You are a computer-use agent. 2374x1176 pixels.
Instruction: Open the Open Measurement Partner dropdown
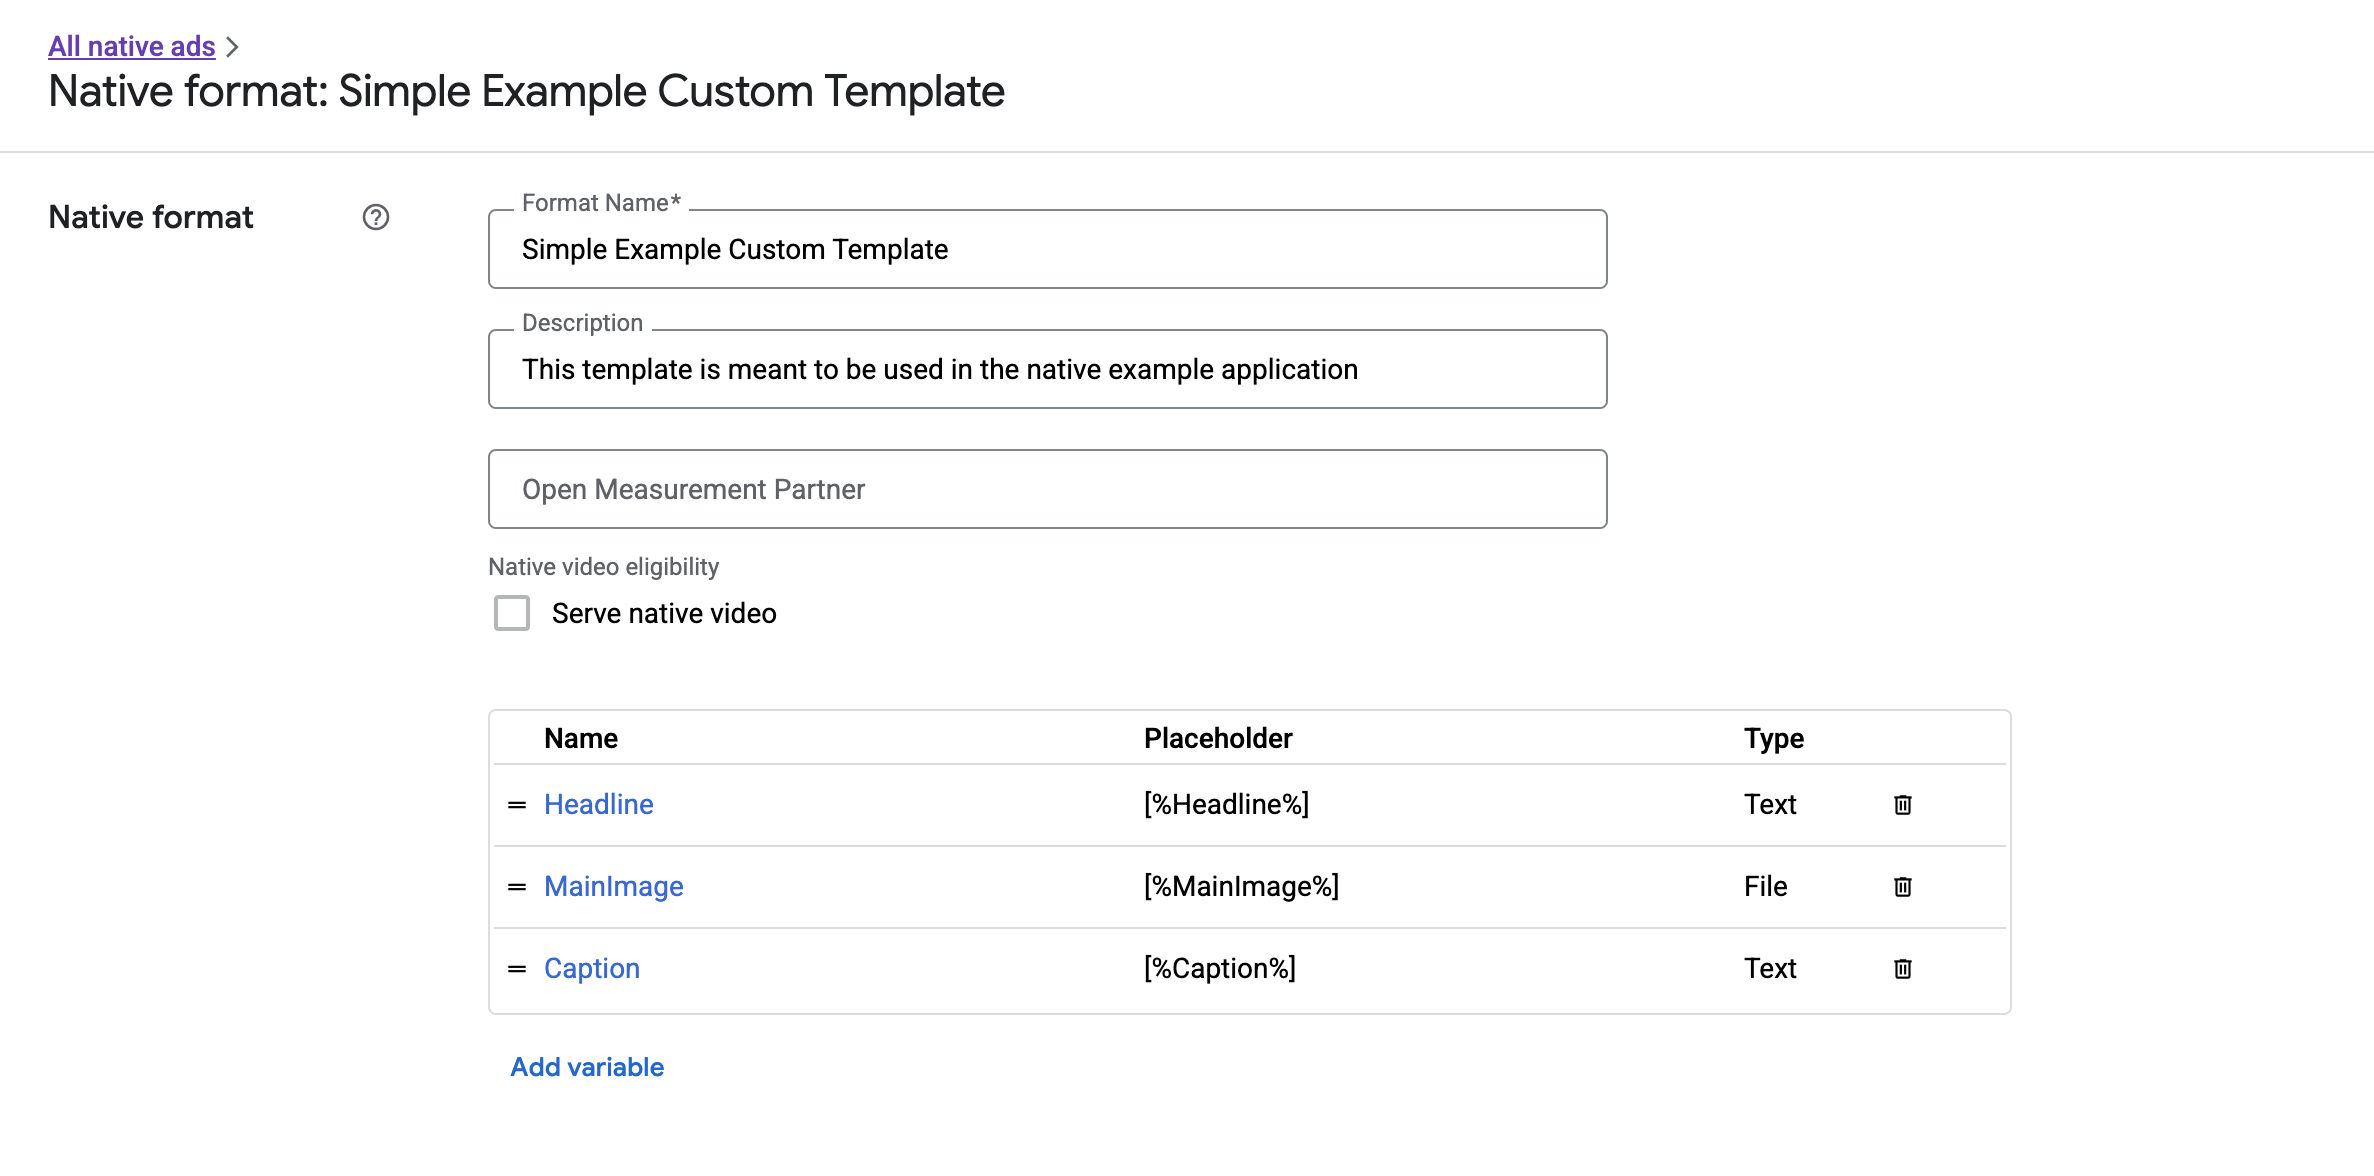(1047, 489)
